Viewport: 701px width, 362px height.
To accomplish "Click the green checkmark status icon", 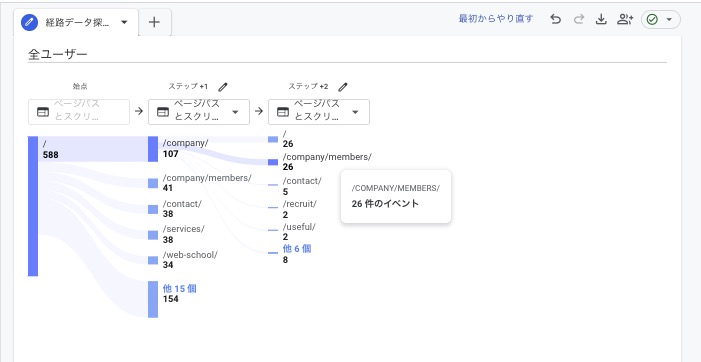I will pyautogui.click(x=652, y=20).
